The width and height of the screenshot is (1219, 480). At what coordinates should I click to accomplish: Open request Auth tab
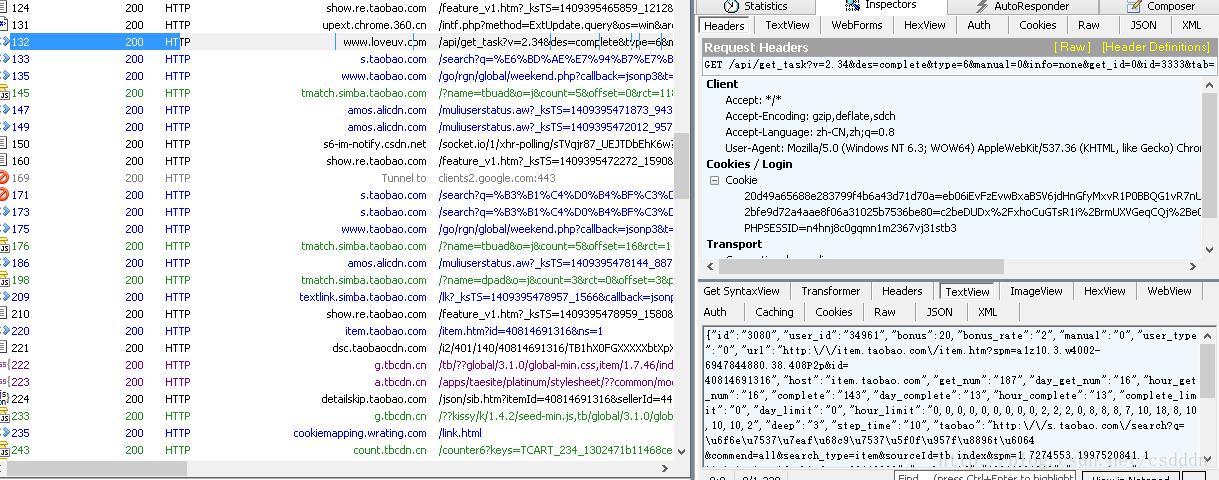coord(979,25)
